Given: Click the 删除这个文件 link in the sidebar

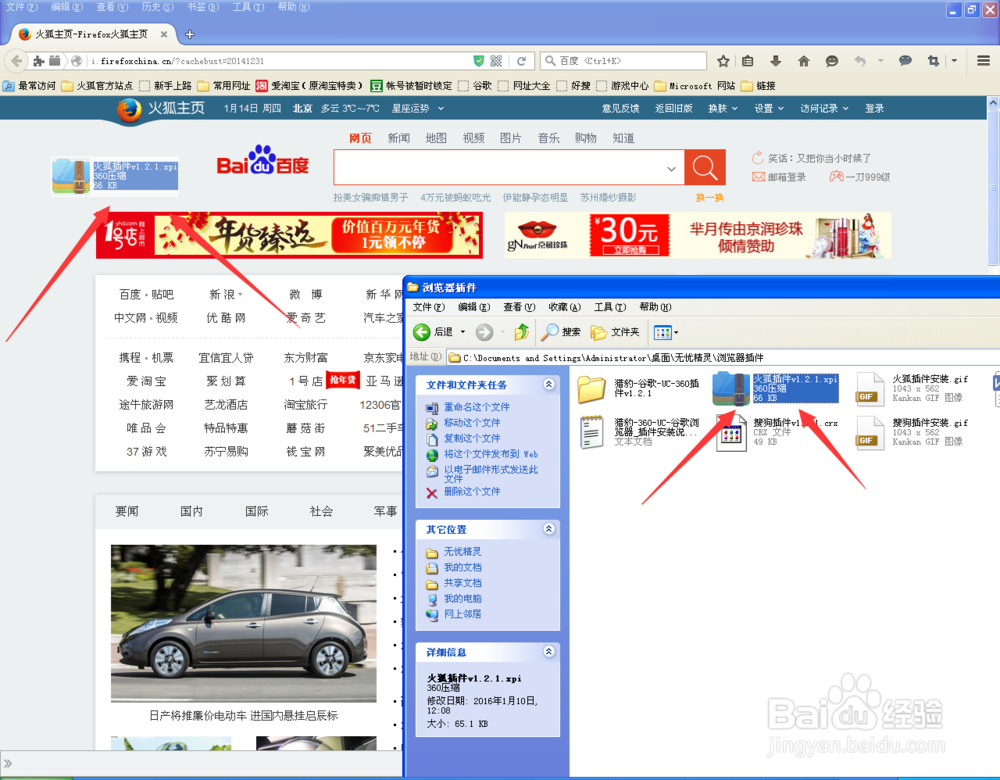Looking at the screenshot, I should pos(470,492).
